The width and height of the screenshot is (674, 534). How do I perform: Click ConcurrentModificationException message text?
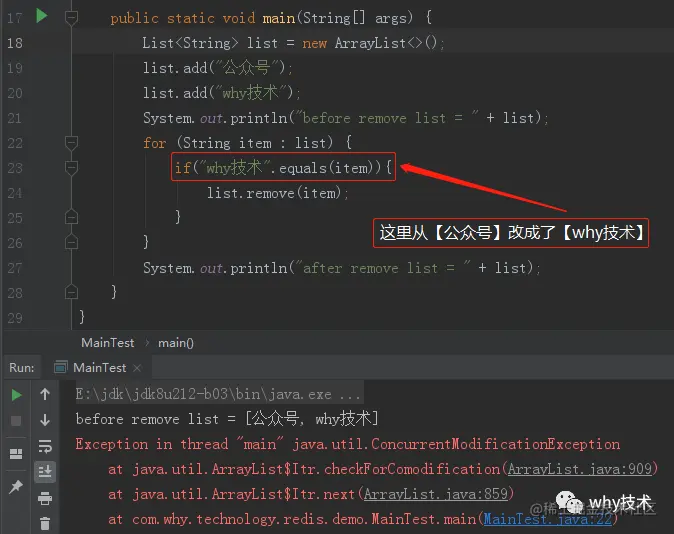tap(348, 444)
